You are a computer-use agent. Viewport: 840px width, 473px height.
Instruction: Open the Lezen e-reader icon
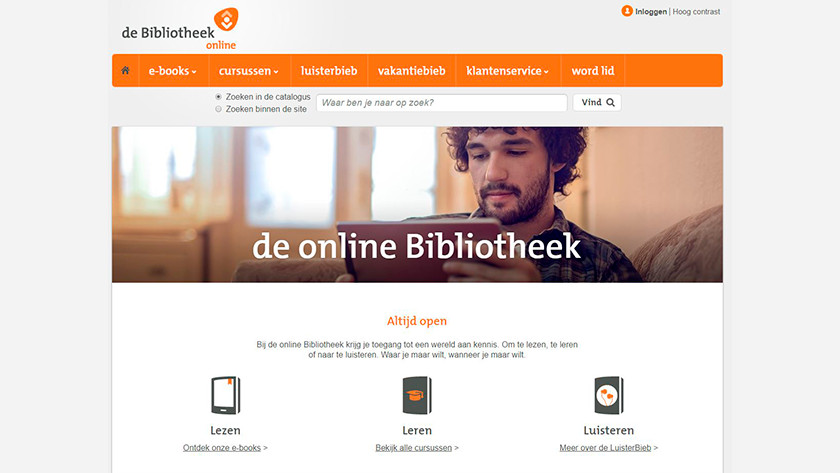click(x=226, y=395)
